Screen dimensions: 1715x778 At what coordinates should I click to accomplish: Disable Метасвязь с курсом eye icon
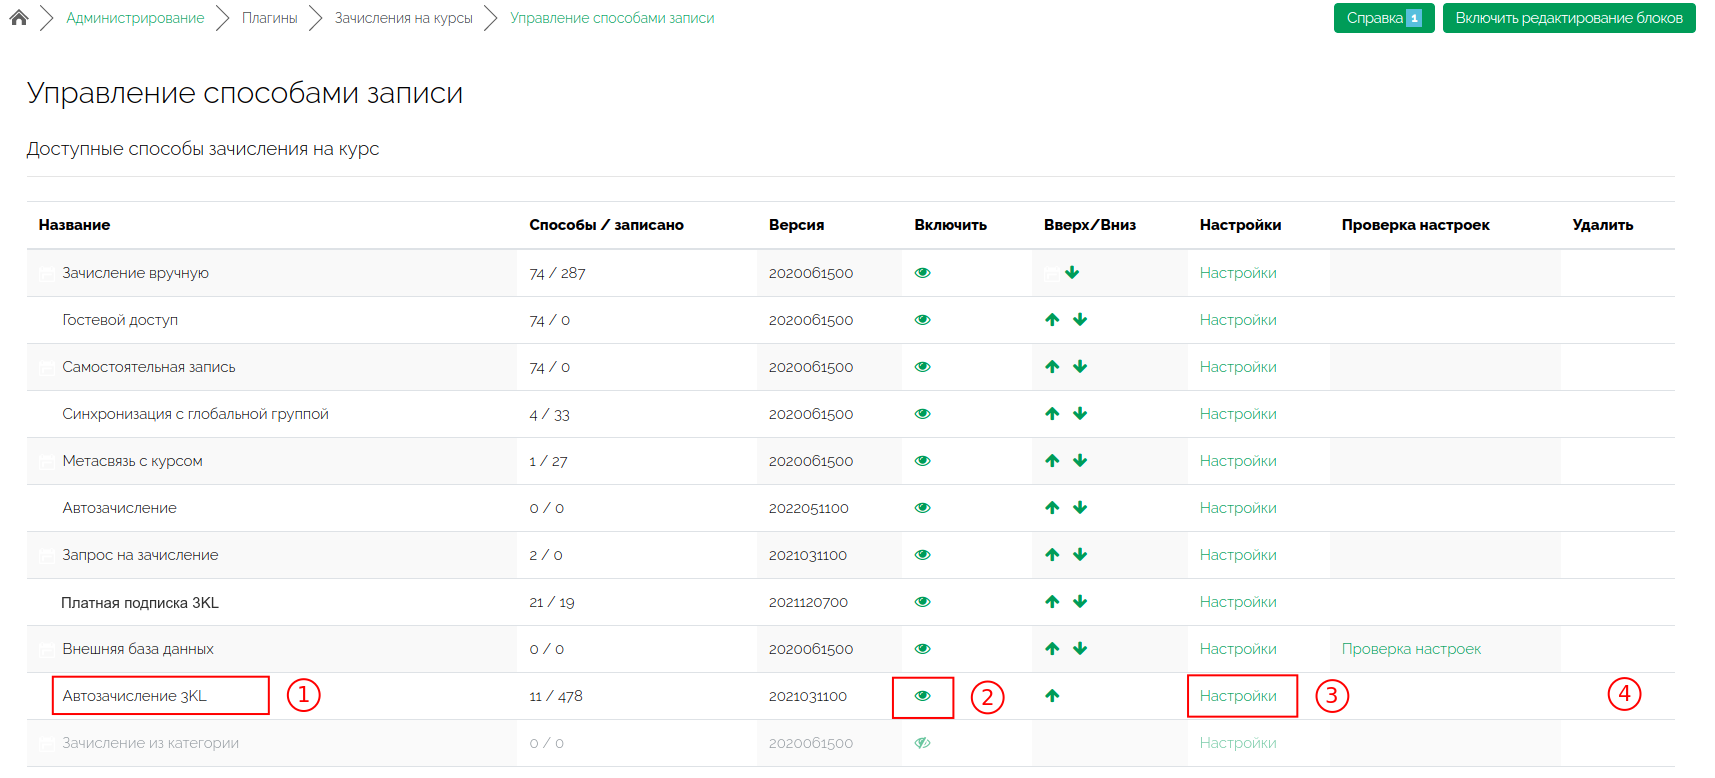[923, 461]
